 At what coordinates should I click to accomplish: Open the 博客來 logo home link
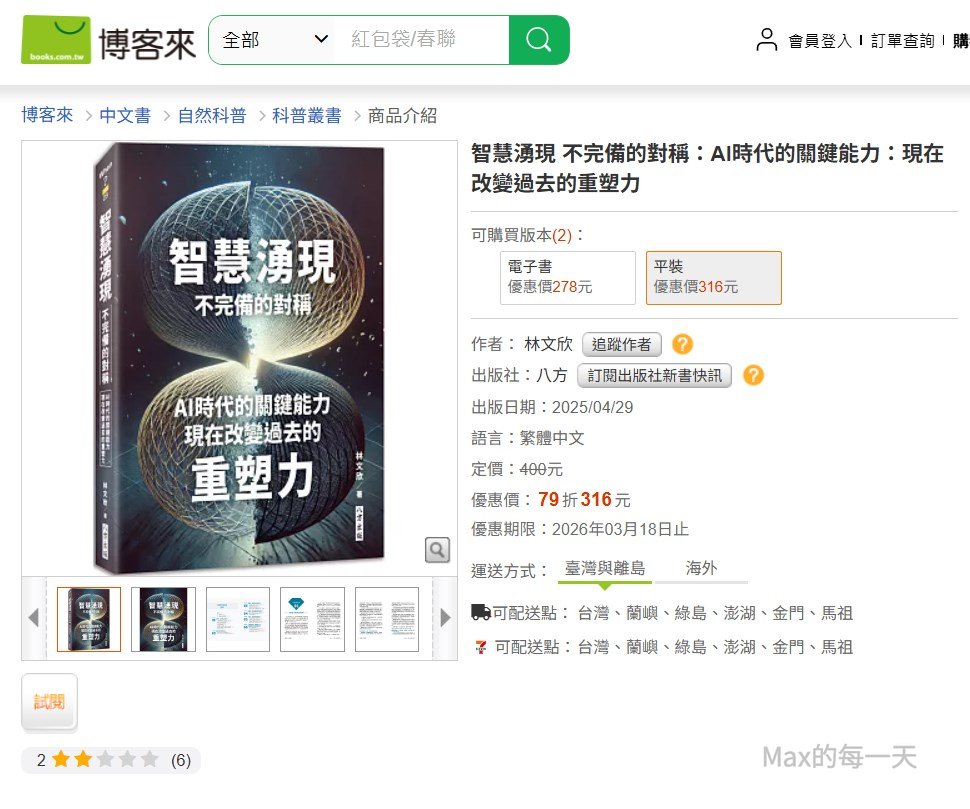point(109,40)
